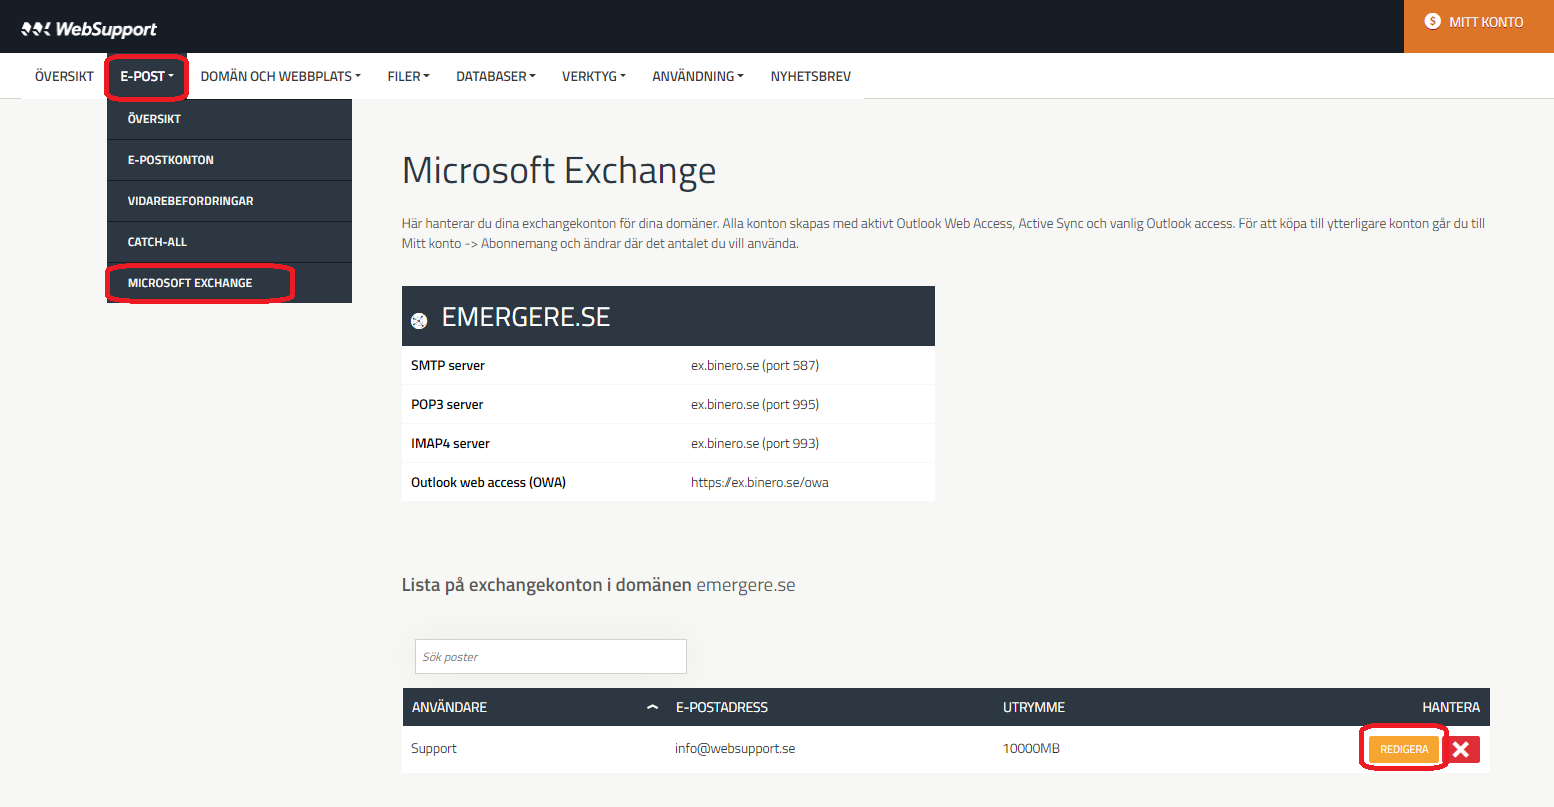
Task: Select Vidarebefordringar in the submenu
Action: pyautogui.click(x=229, y=201)
